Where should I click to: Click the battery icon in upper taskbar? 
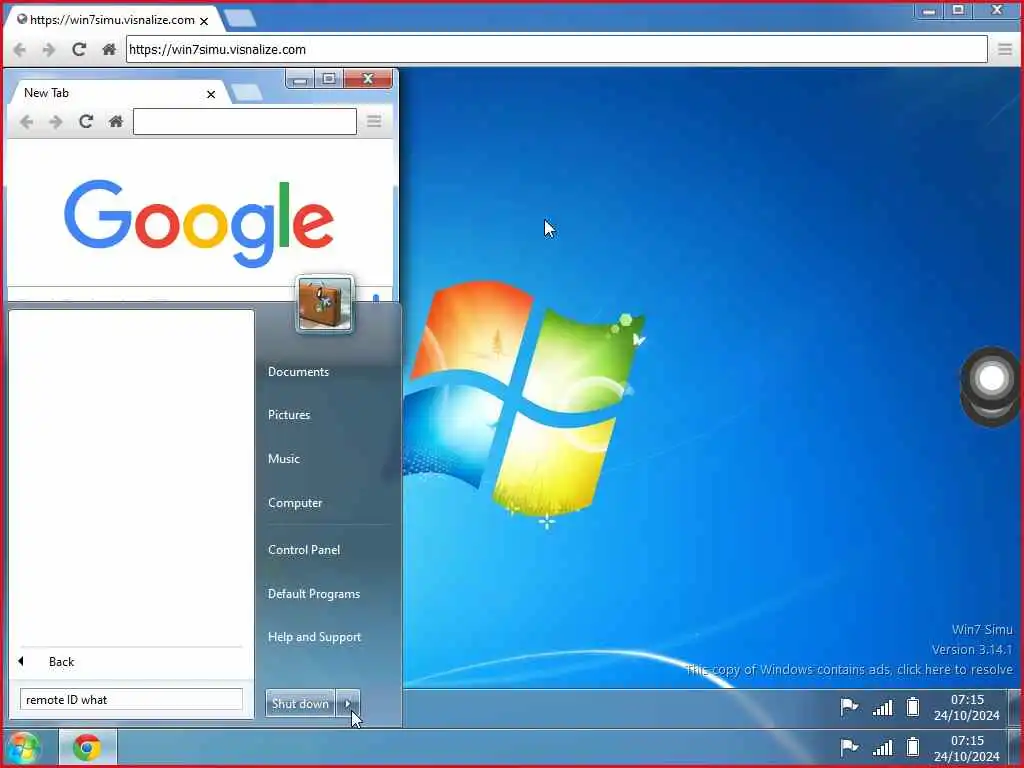(x=913, y=707)
